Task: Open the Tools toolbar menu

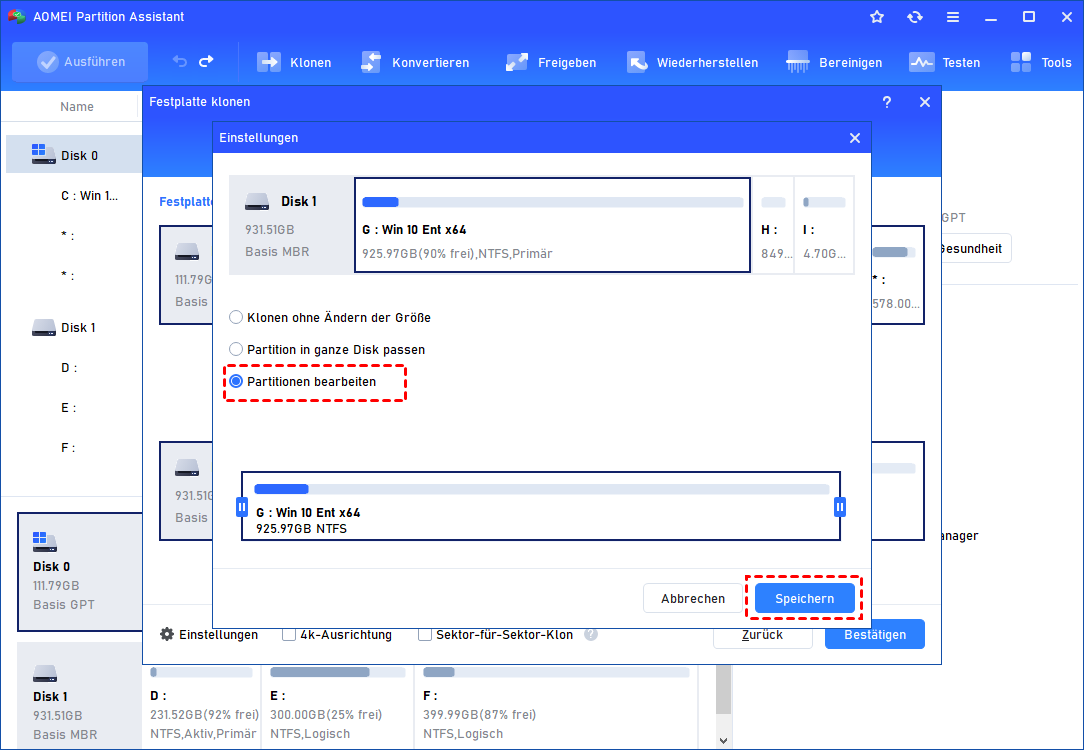Action: click(x=1040, y=62)
